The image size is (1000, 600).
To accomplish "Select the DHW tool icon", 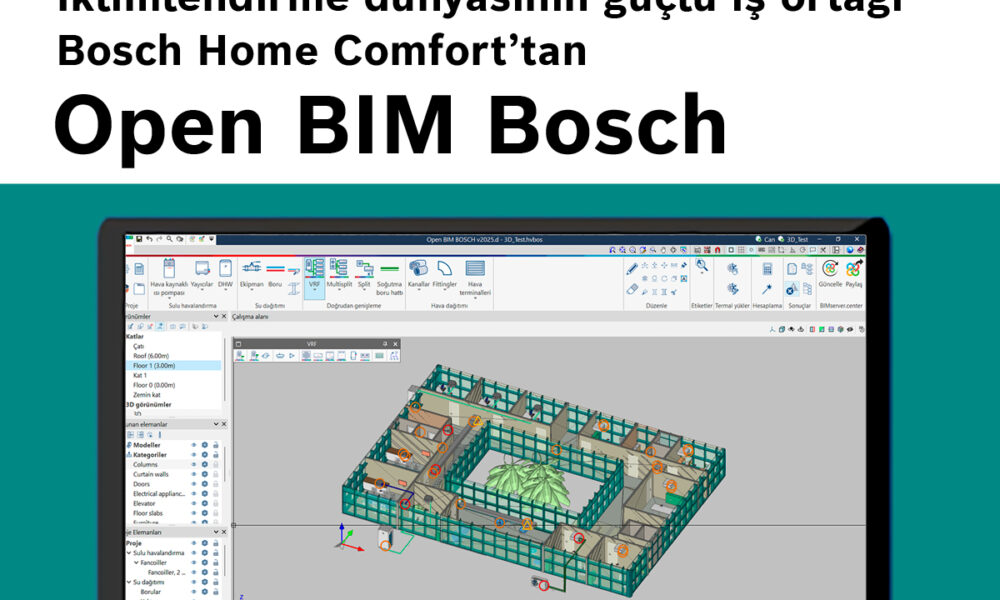I will click(225, 272).
